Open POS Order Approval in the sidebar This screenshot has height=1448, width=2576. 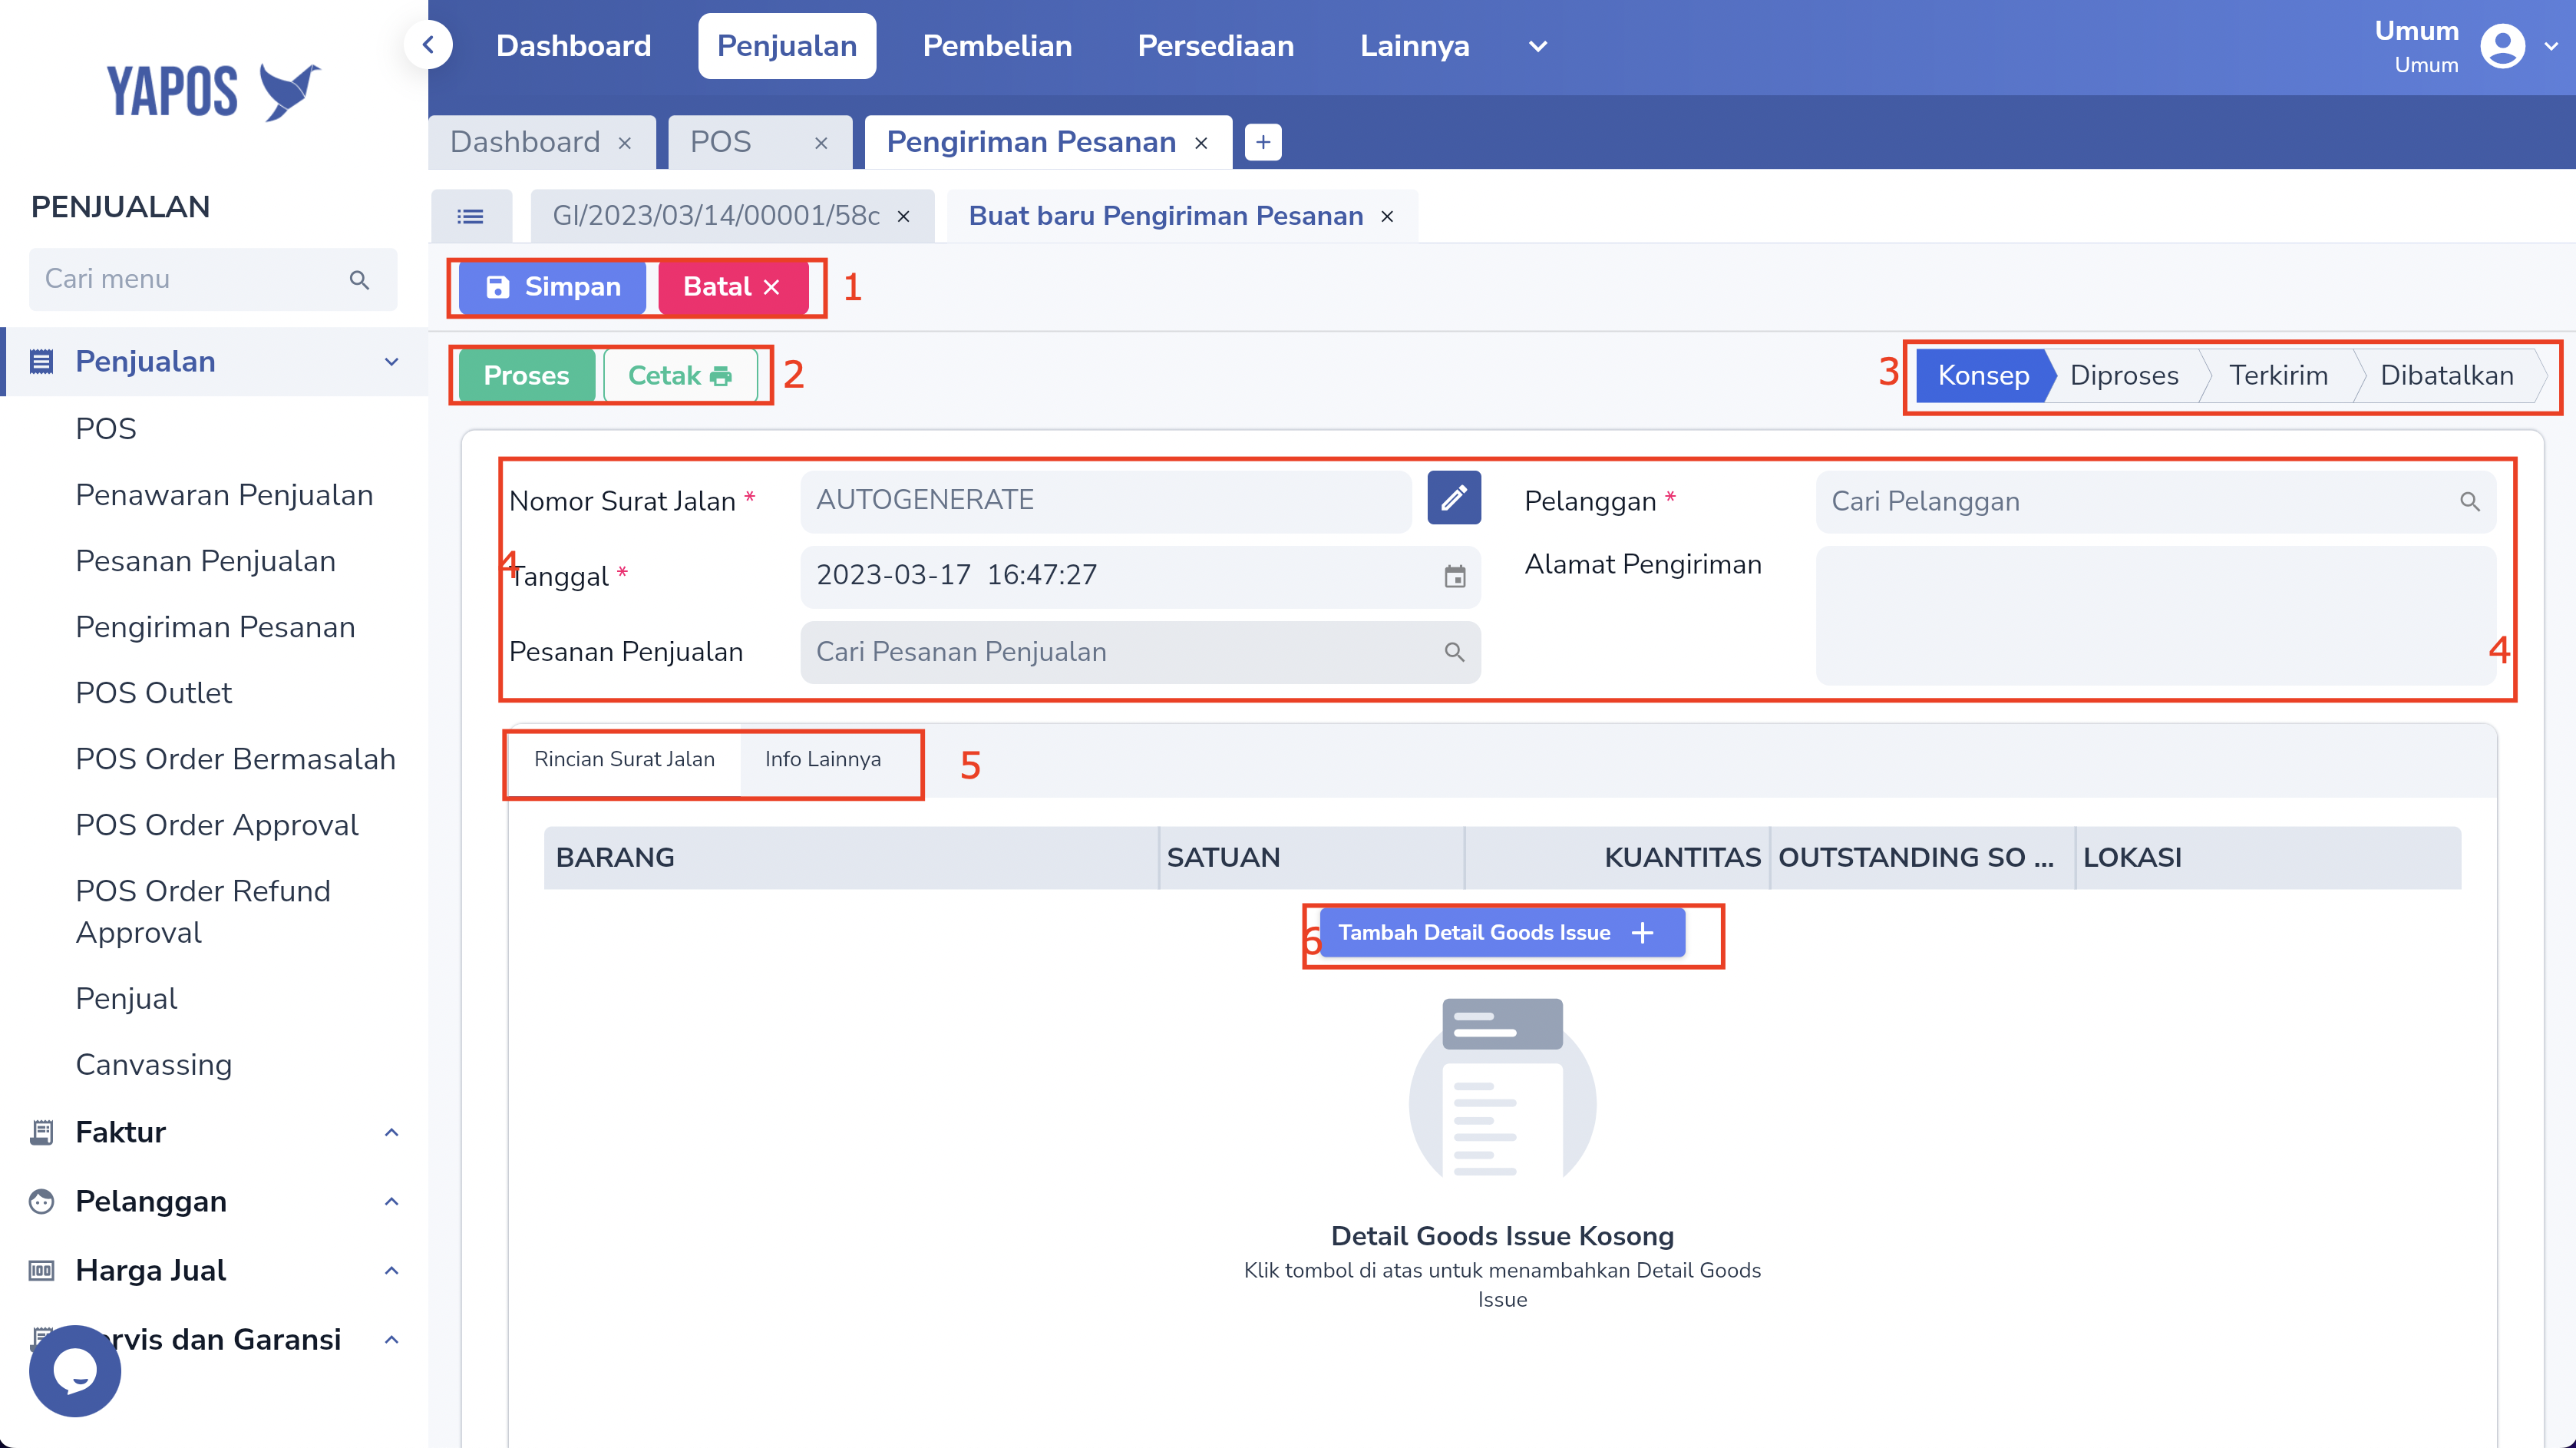tap(217, 825)
